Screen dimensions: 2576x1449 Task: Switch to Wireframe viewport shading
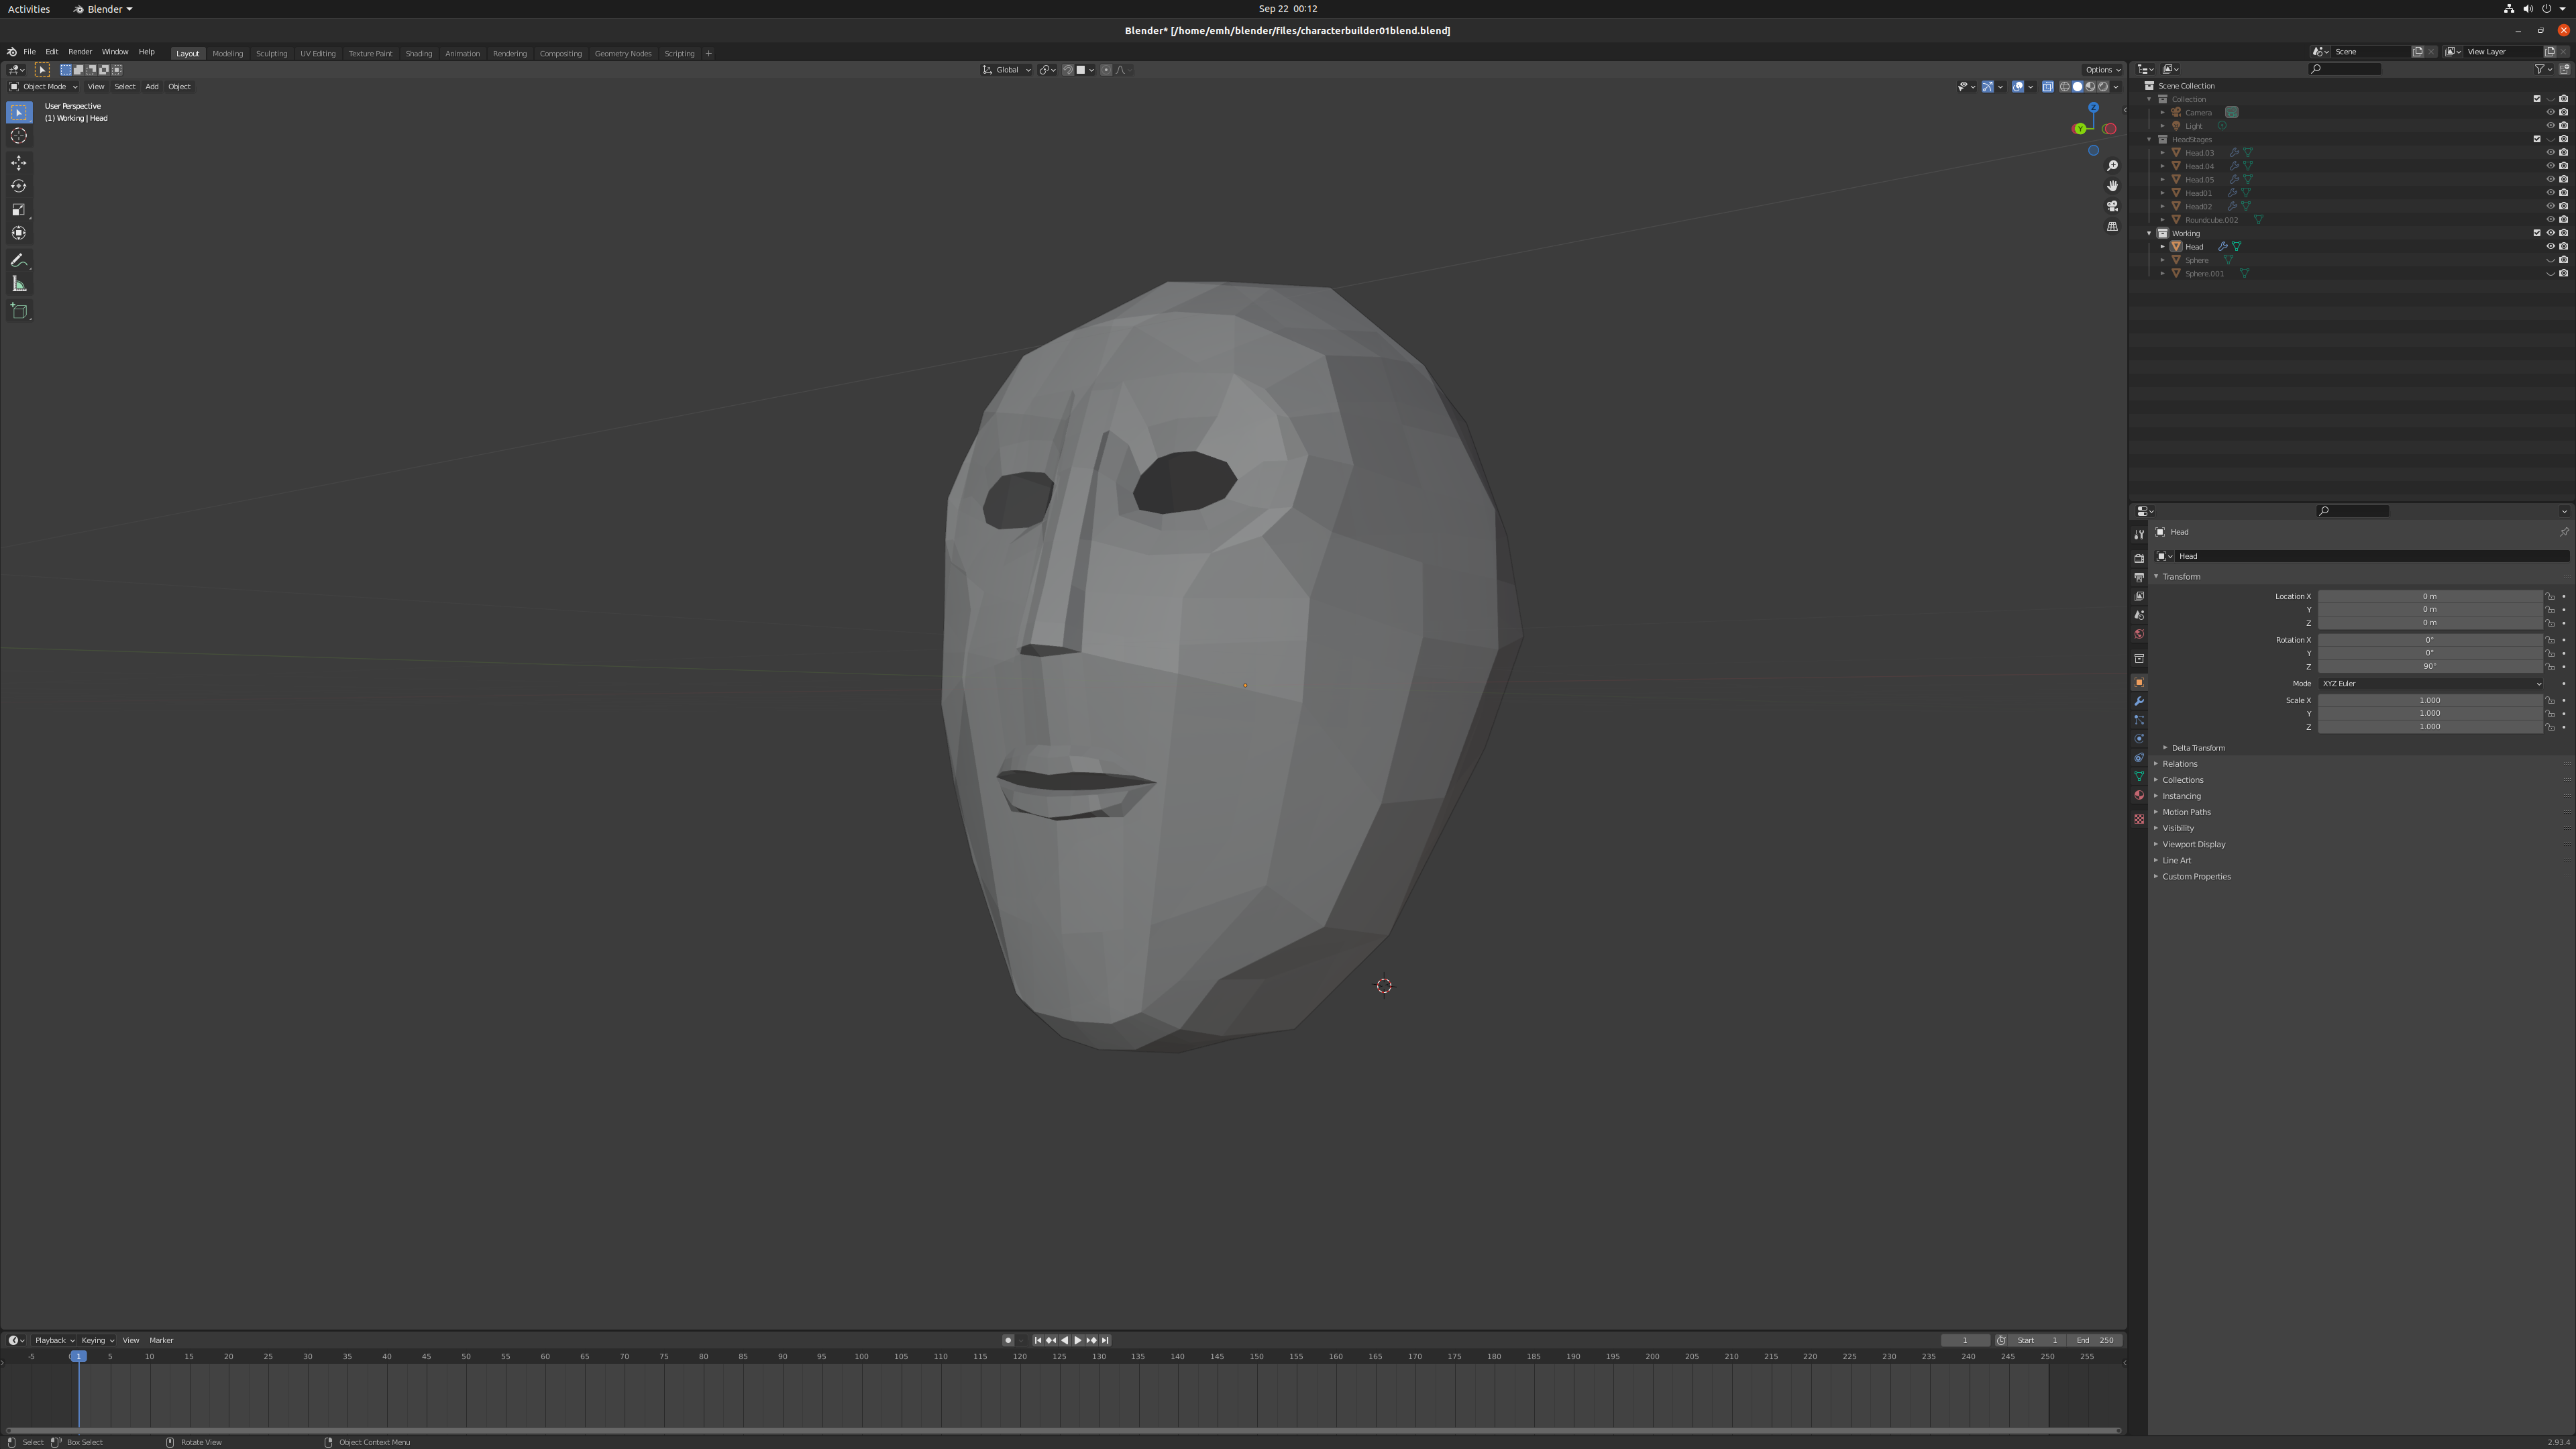[x=2065, y=87]
